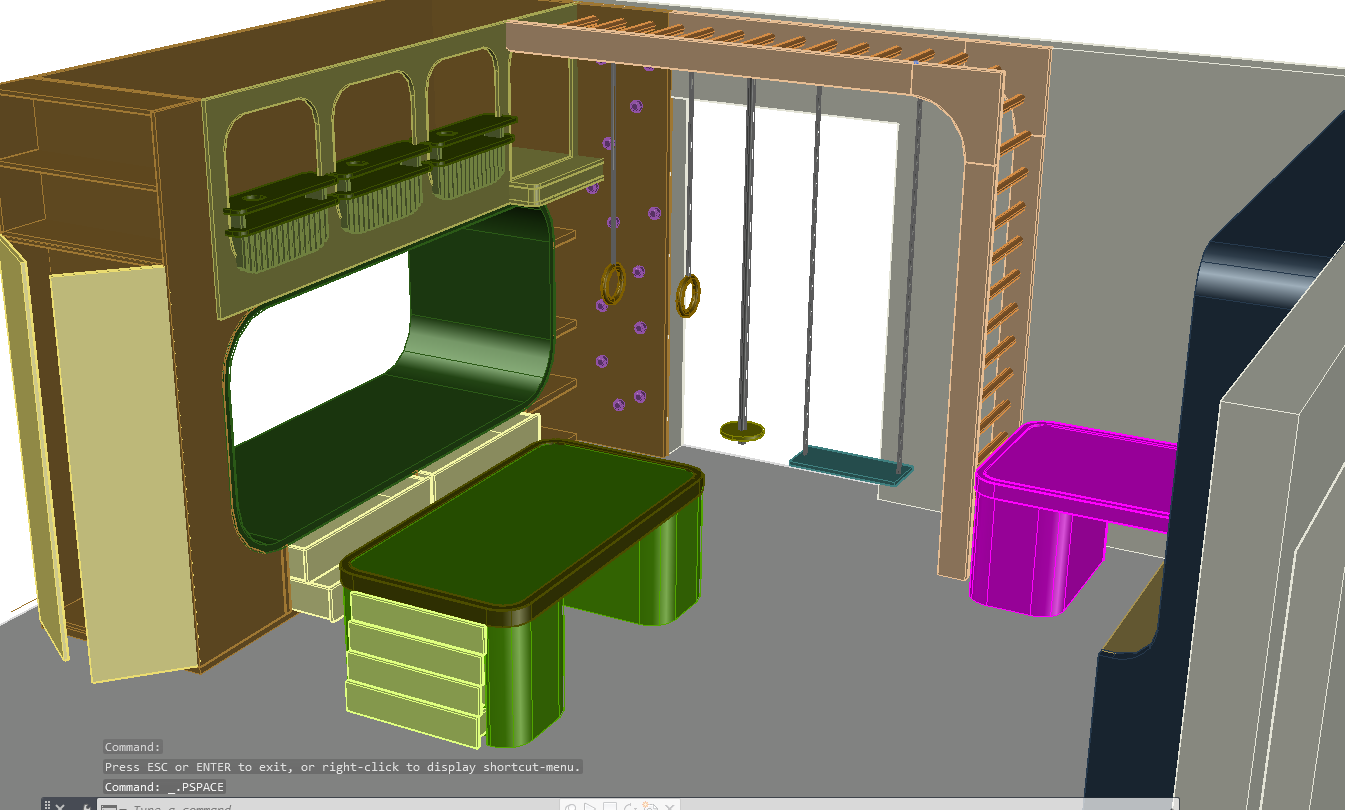Select the green desk tabletop
Viewport: 1345px width, 810px height.
tap(520, 520)
